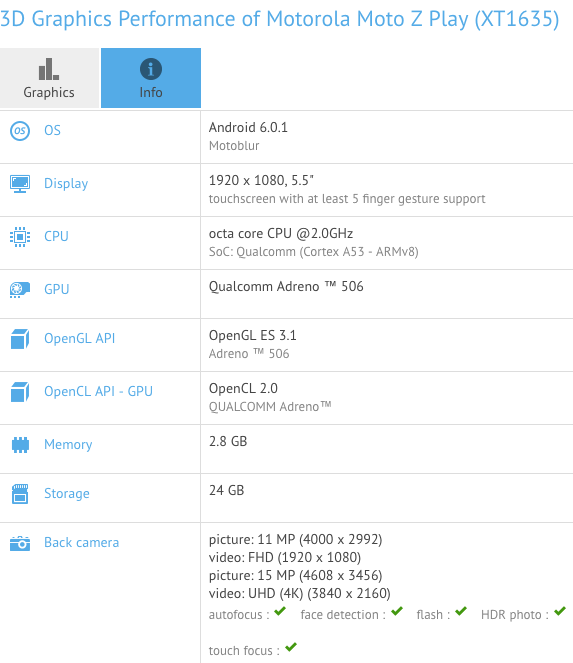Open the Display label link
Screen dimensions: 573x663
point(66,184)
